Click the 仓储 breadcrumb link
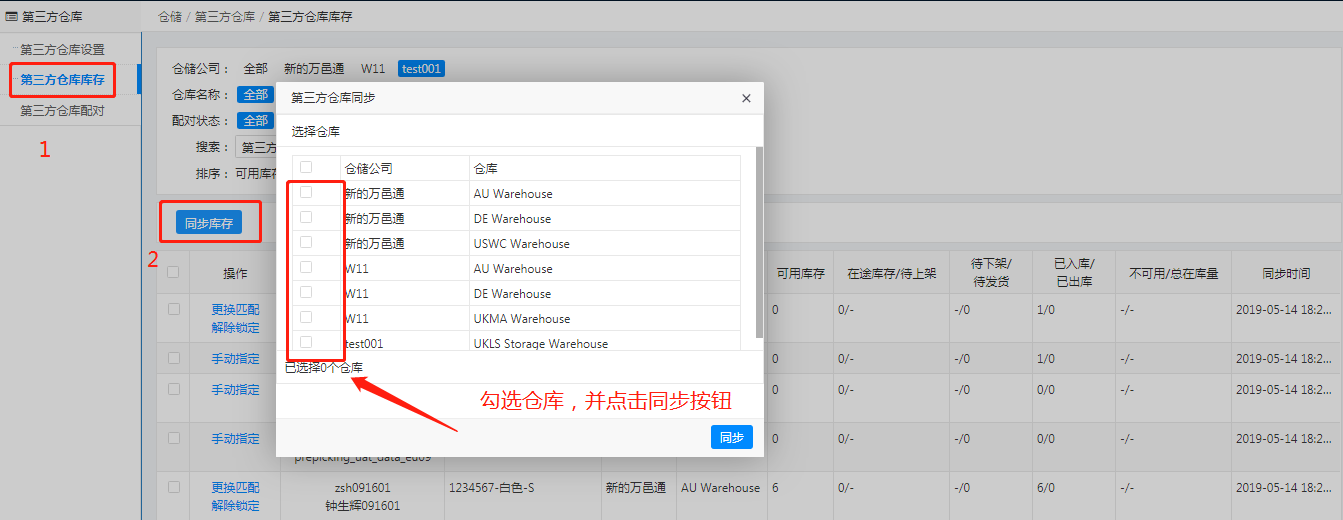Viewport: 1343px width, 520px height. tap(171, 17)
